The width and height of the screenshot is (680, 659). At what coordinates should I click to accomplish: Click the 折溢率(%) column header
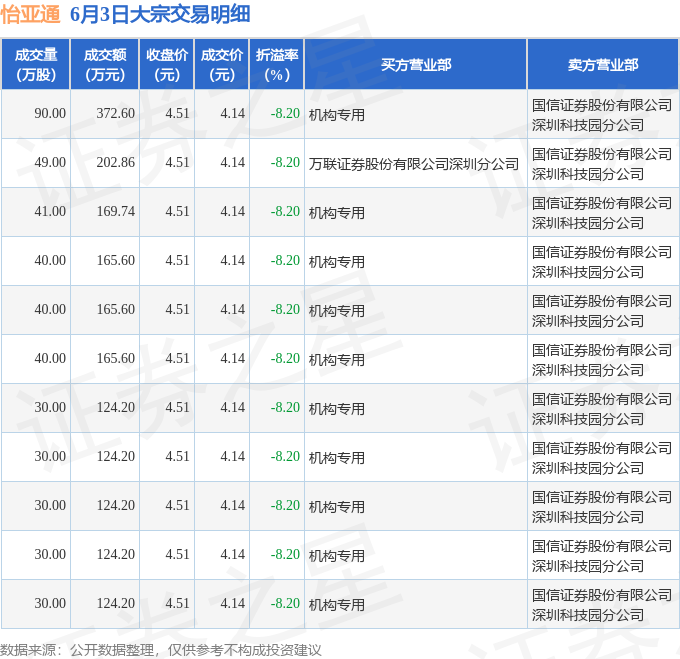pyautogui.click(x=277, y=65)
